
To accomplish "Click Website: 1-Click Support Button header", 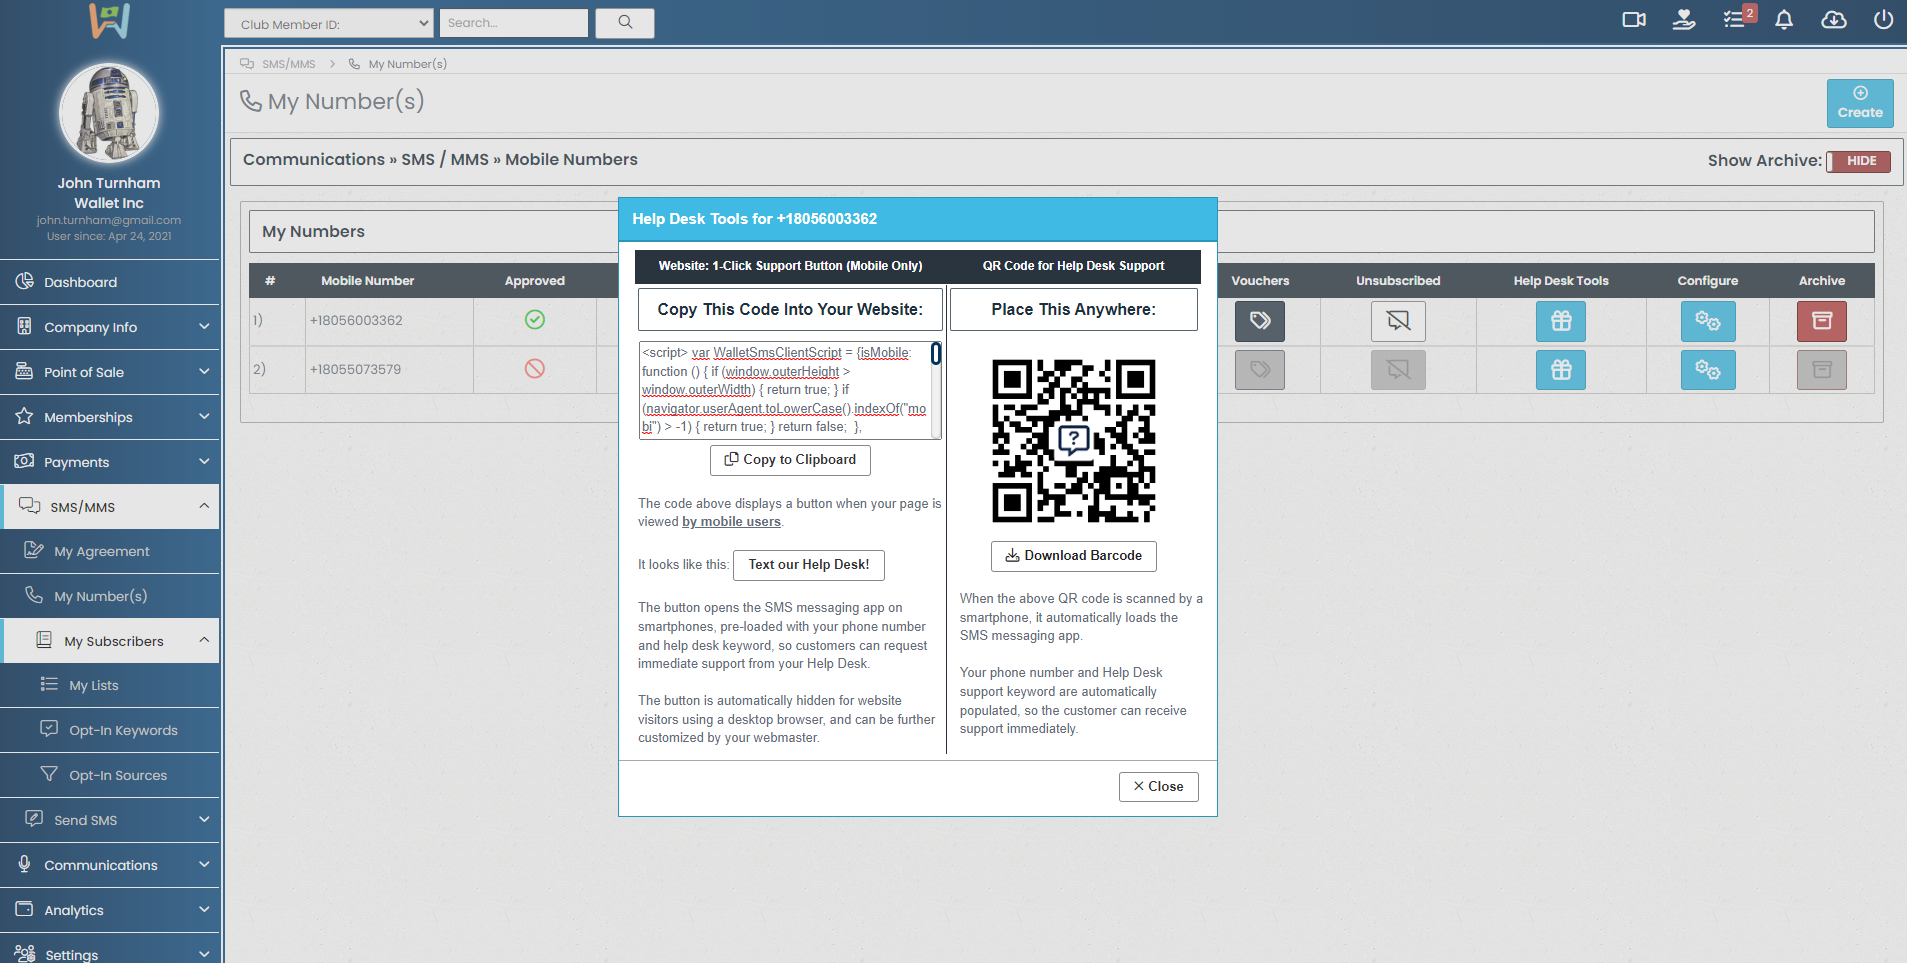I will tap(790, 266).
